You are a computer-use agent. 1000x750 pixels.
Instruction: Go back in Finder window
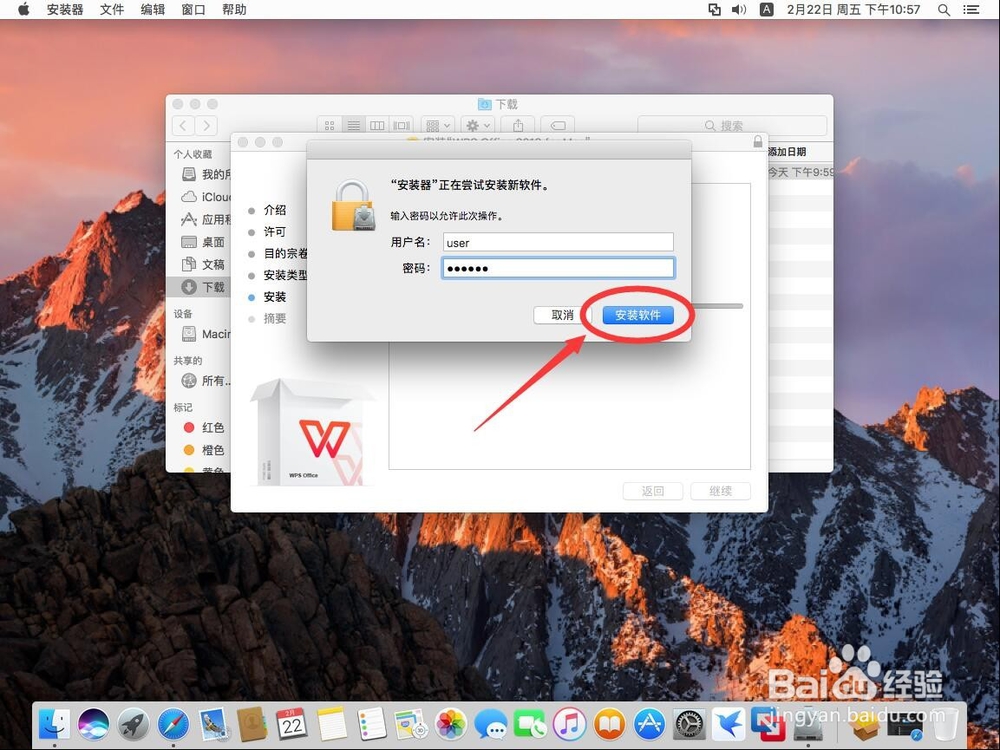coord(184,126)
